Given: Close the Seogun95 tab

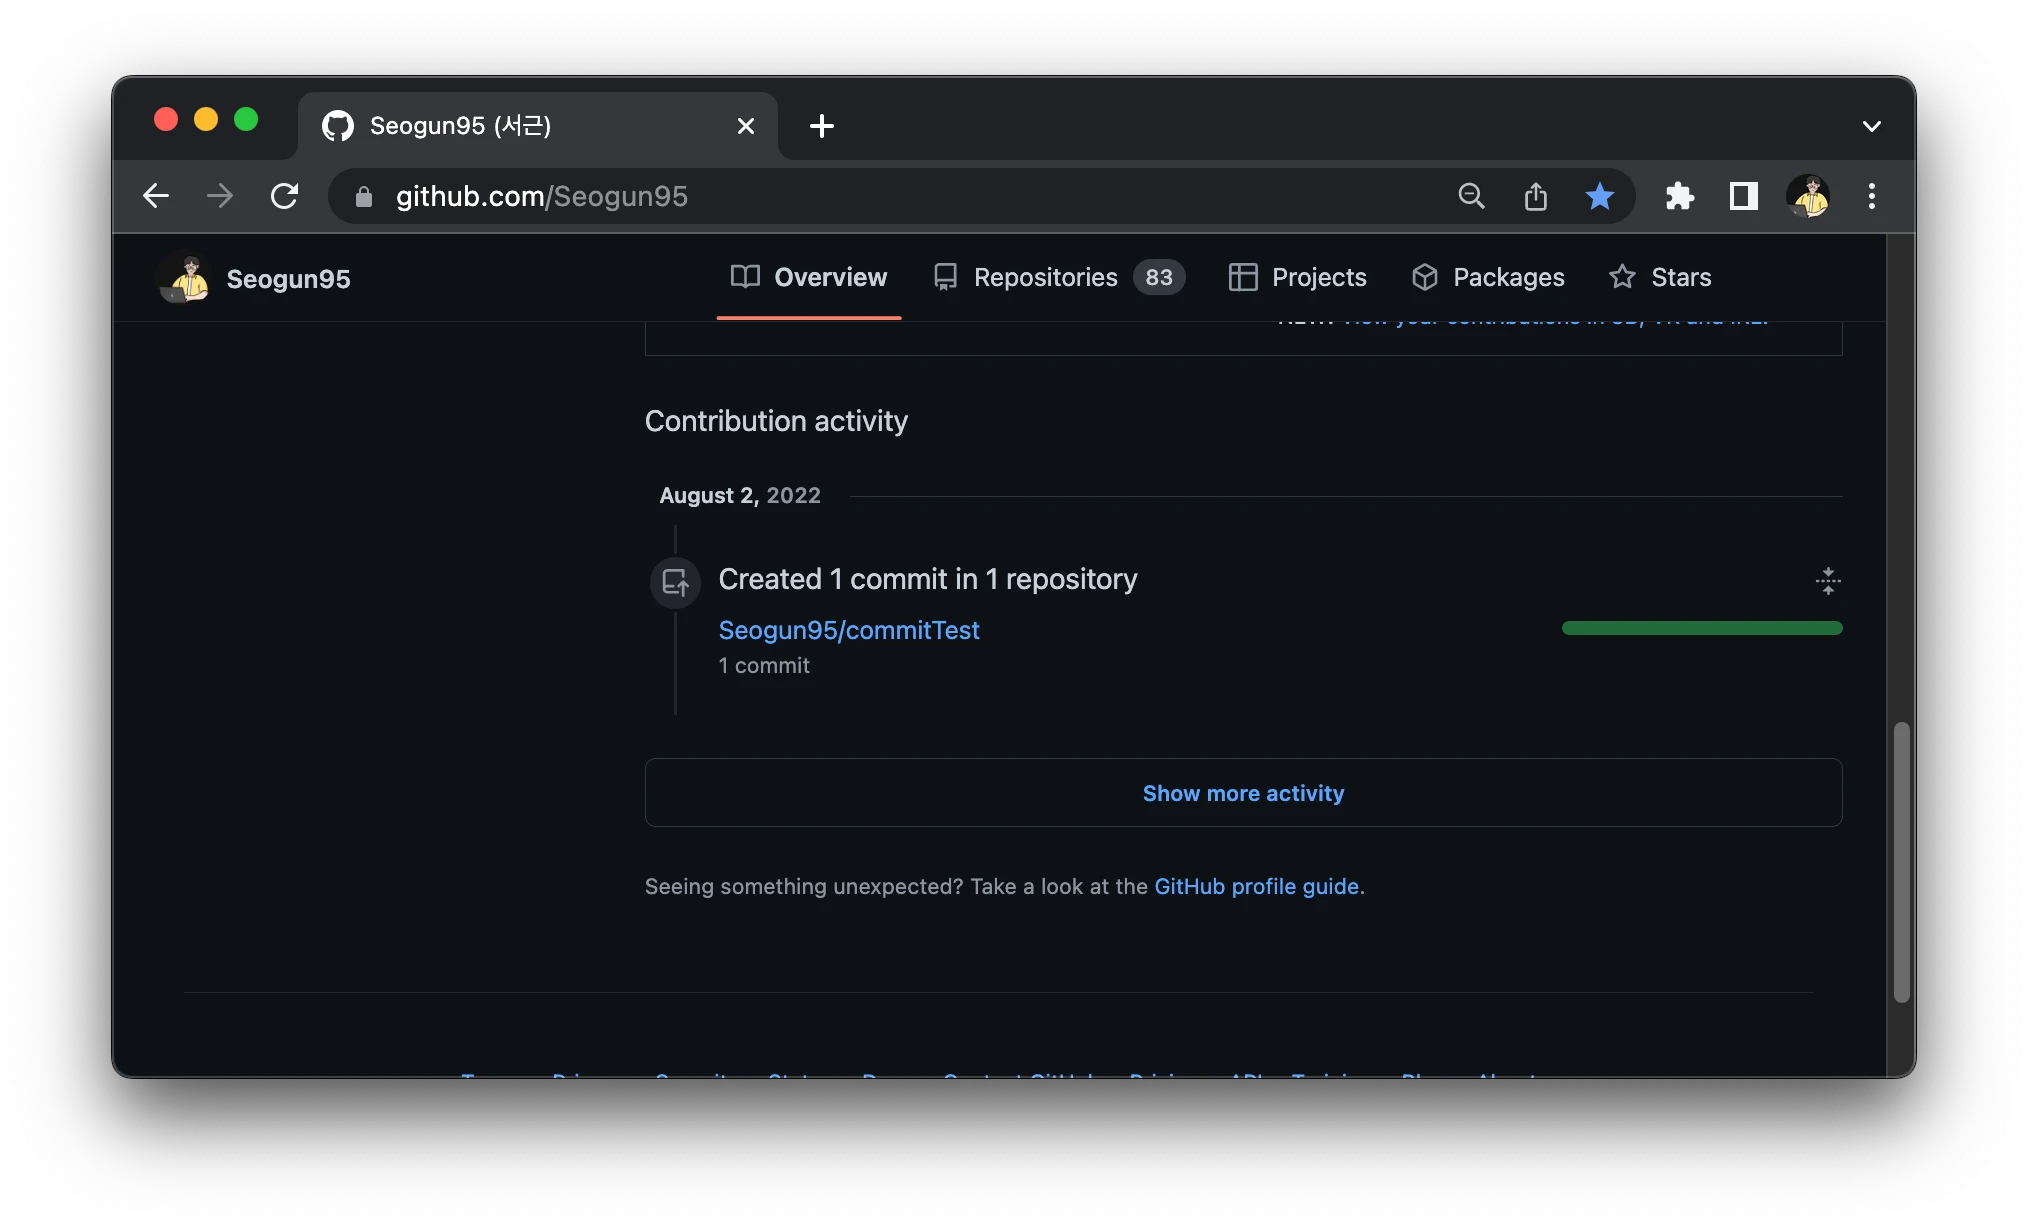Looking at the screenshot, I should pos(746,126).
